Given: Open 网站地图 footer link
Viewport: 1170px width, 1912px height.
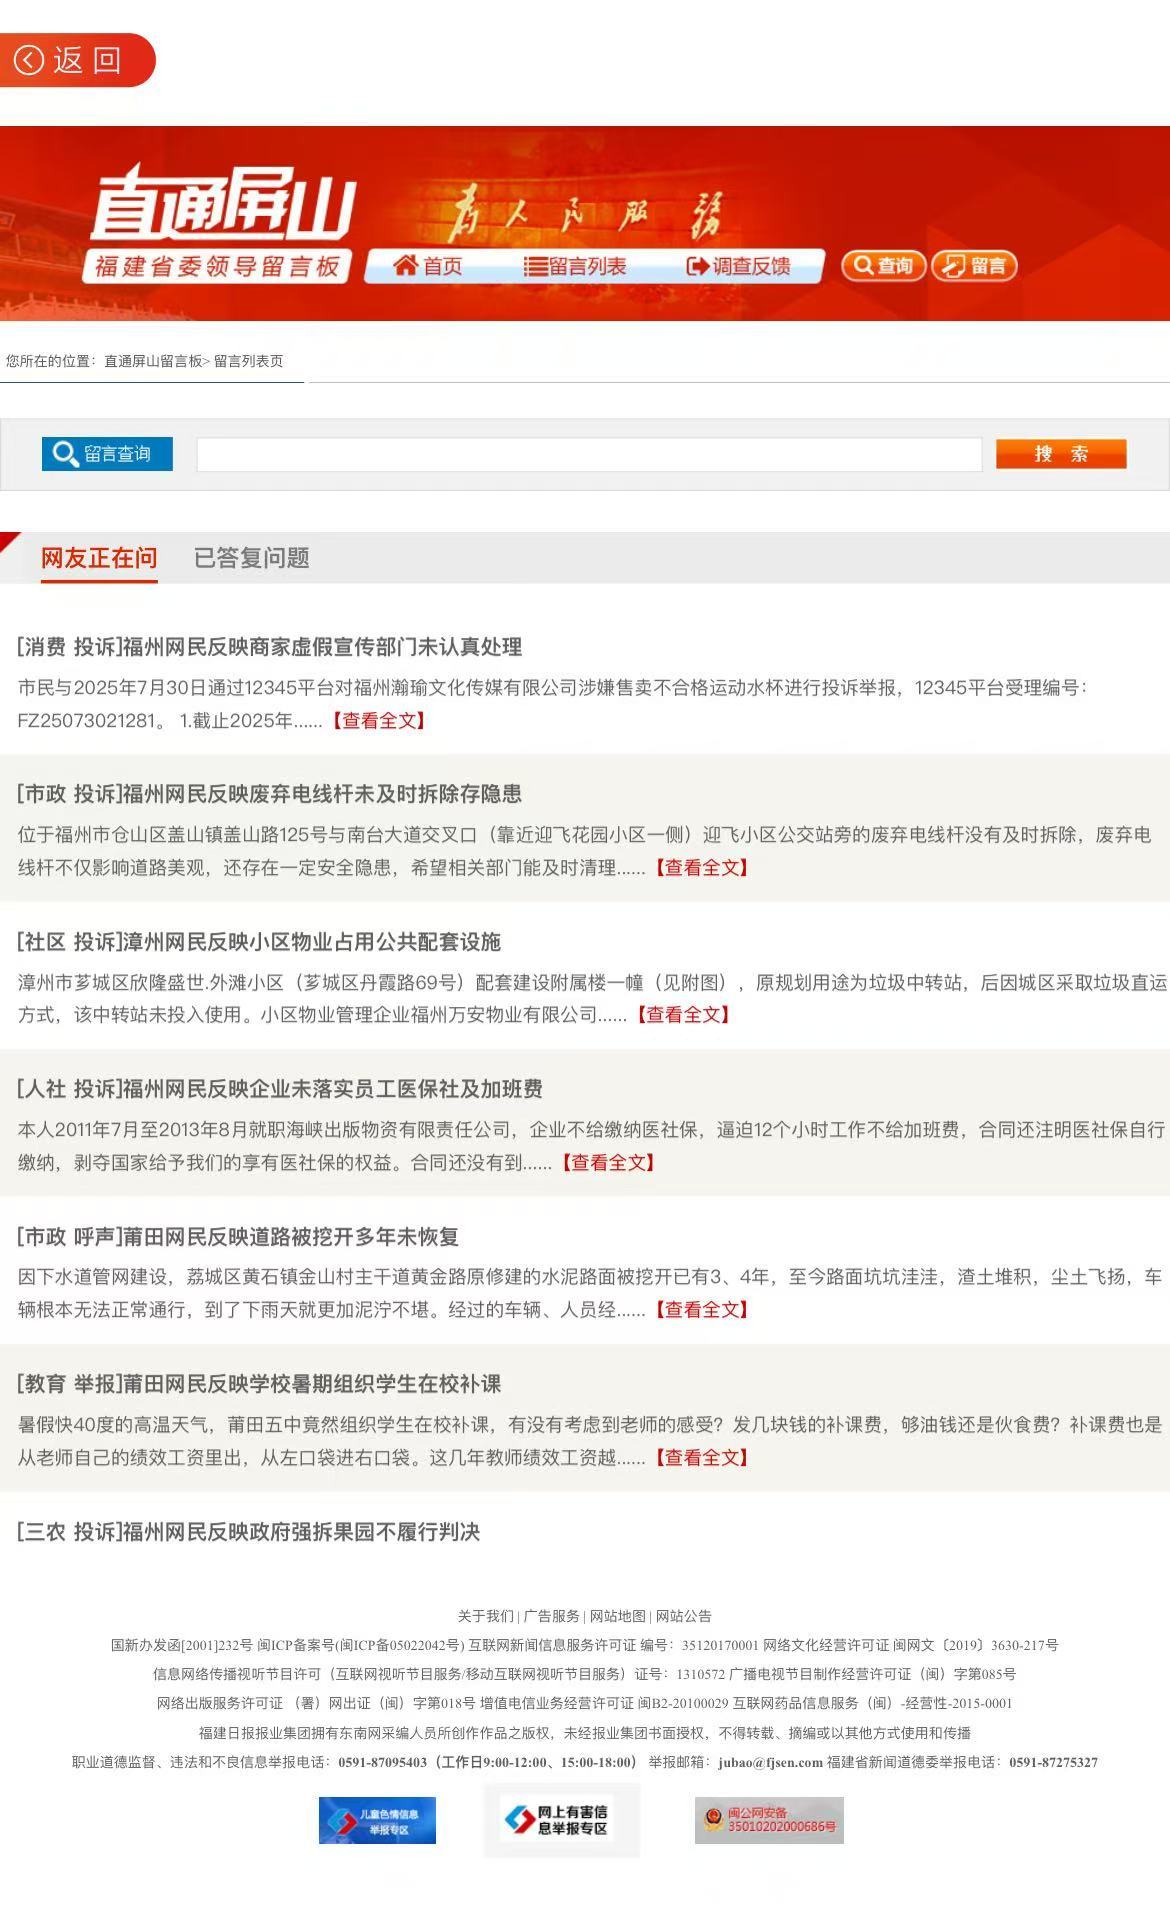Looking at the screenshot, I should (x=617, y=1616).
